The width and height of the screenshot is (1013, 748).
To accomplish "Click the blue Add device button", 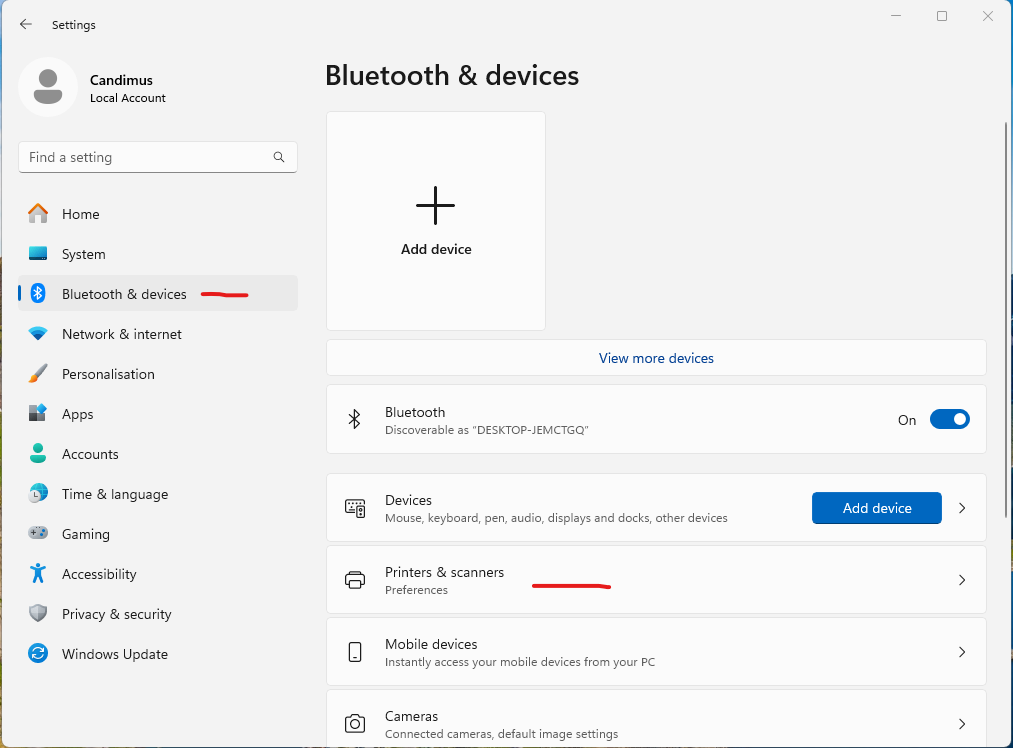I will 877,508.
